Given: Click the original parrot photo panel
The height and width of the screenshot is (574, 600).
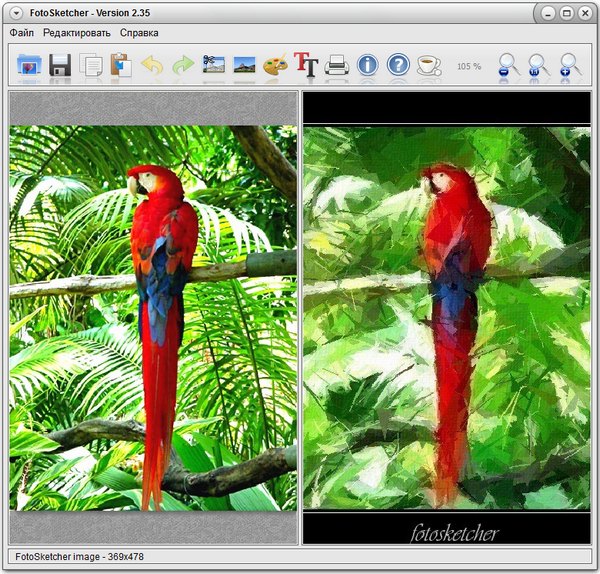Looking at the screenshot, I should [153, 318].
